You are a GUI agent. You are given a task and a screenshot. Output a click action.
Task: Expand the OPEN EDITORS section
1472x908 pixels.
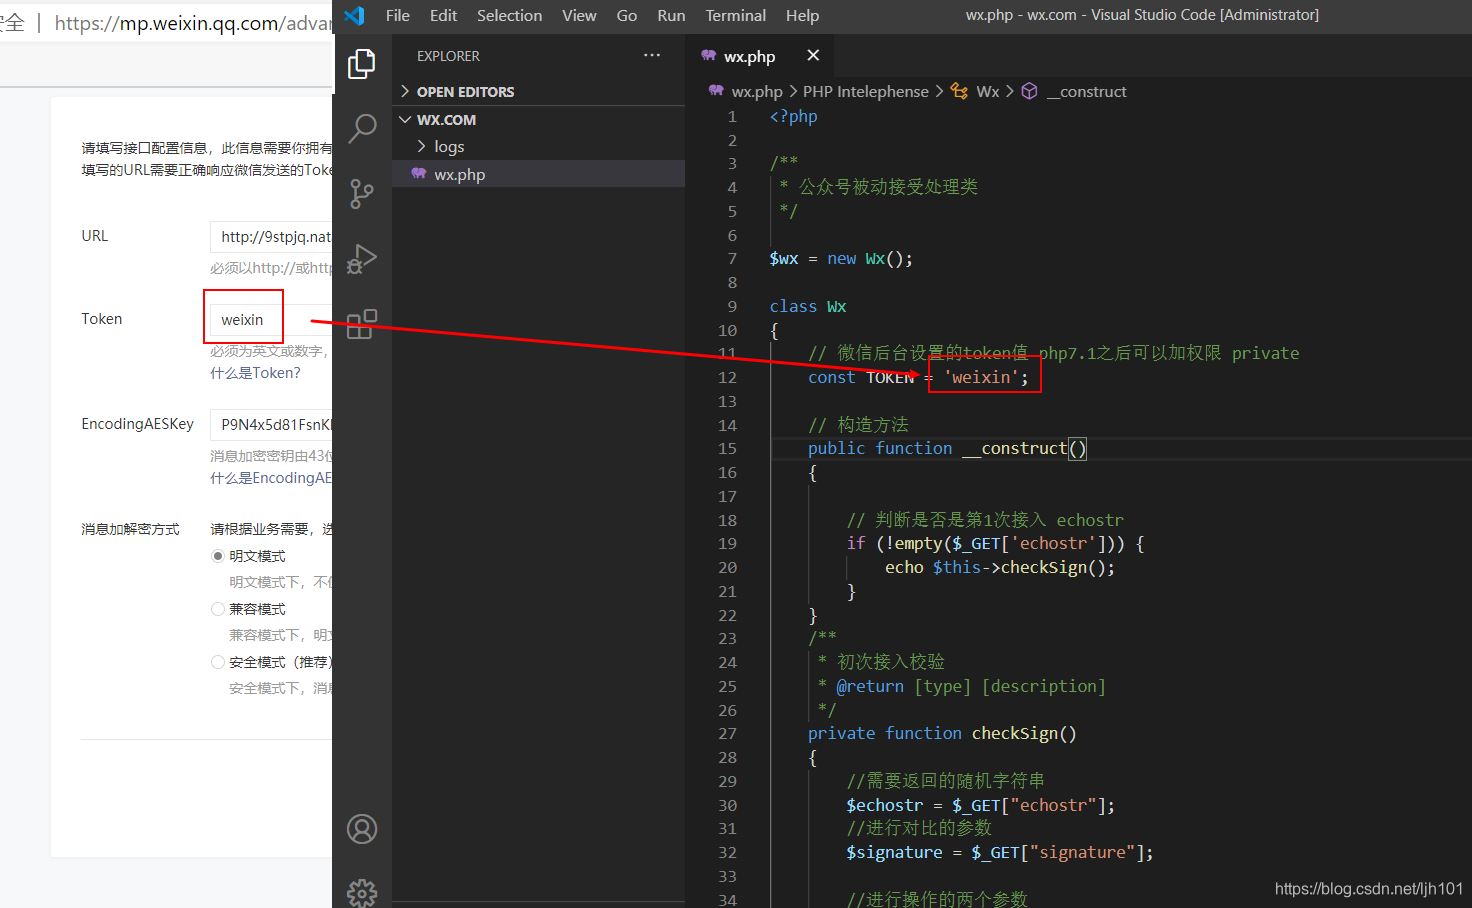pos(538,91)
